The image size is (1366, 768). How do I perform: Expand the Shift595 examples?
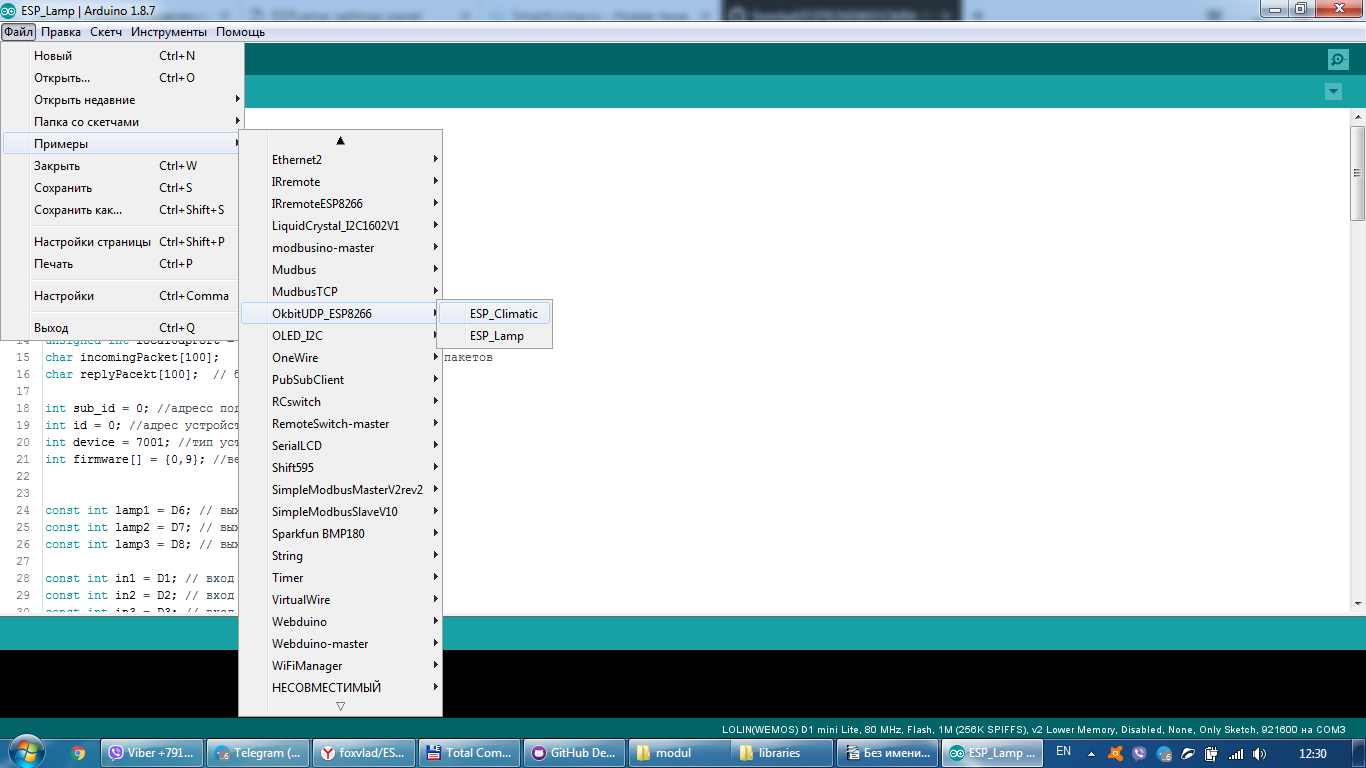click(340, 468)
